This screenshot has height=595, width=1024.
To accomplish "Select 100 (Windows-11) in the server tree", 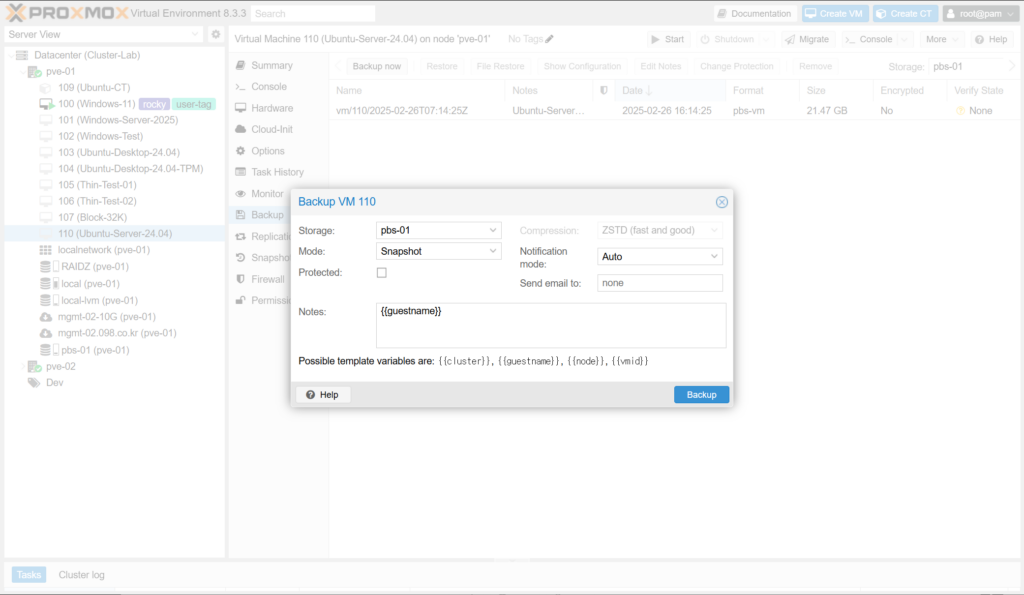I will pyautogui.click(x=96, y=104).
